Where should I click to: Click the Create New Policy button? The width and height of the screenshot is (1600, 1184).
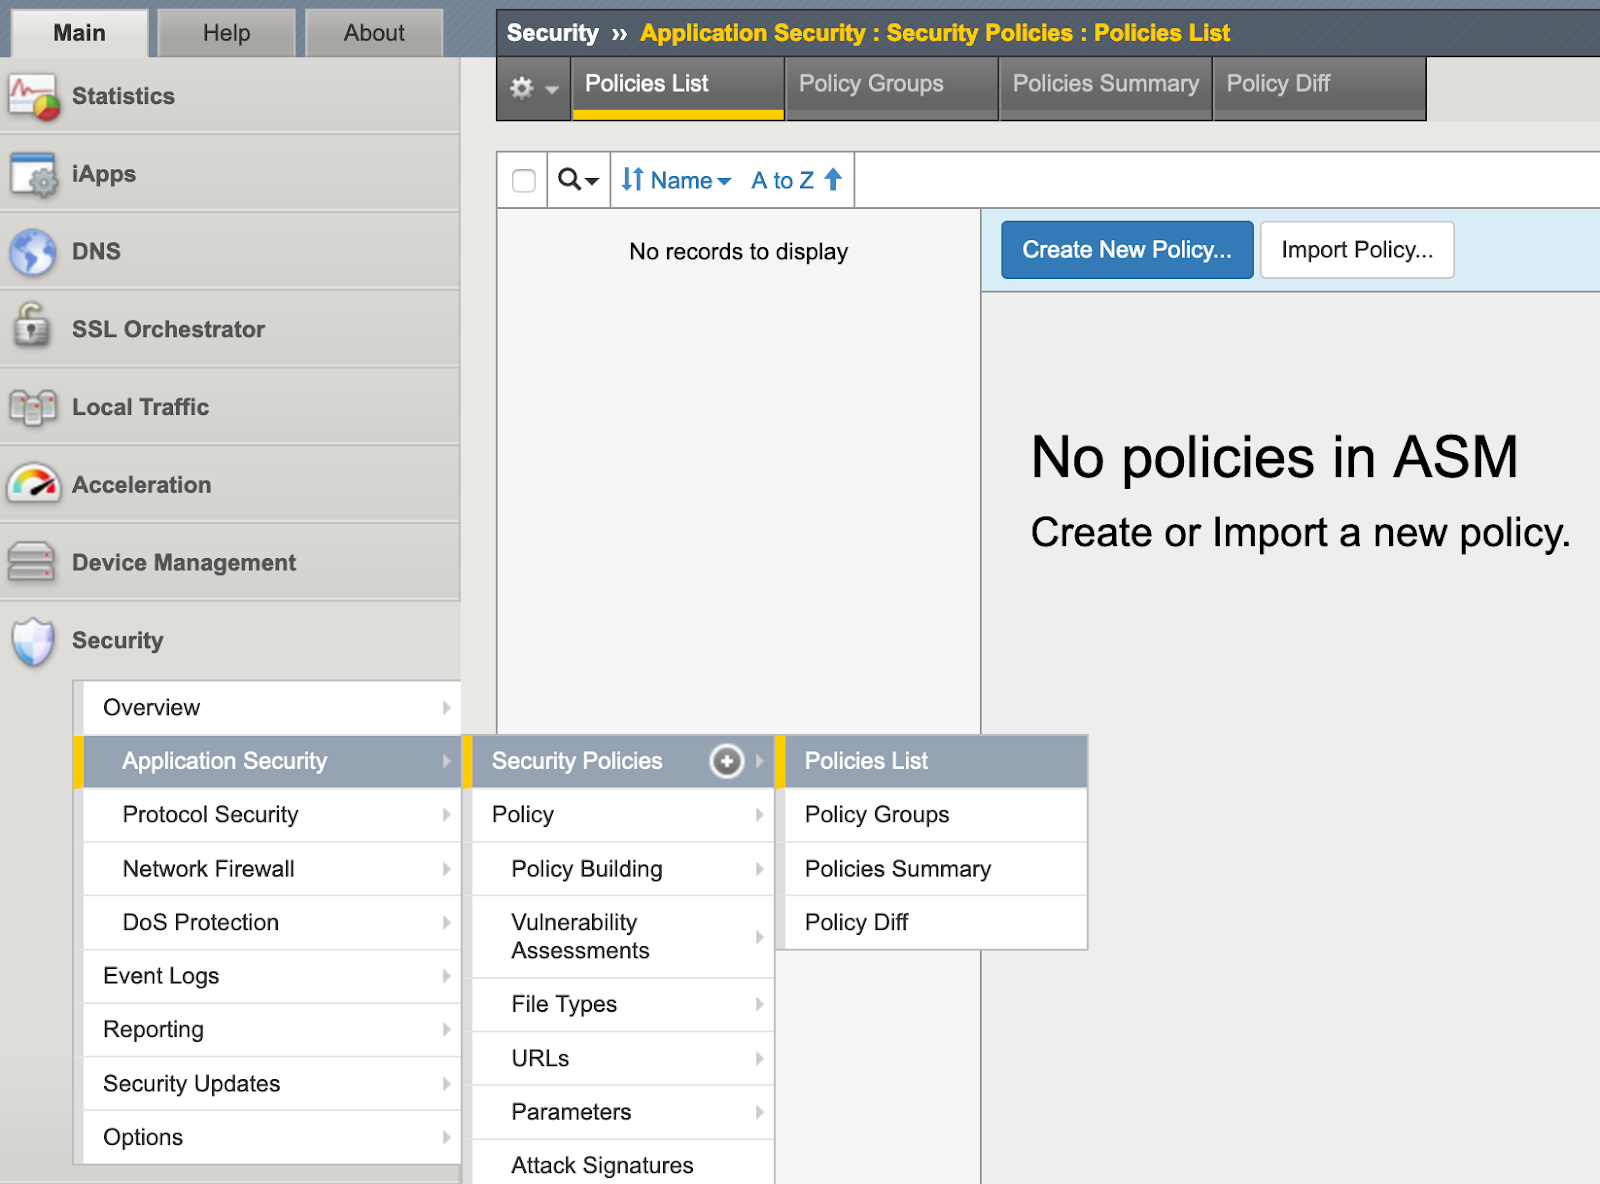(x=1126, y=250)
